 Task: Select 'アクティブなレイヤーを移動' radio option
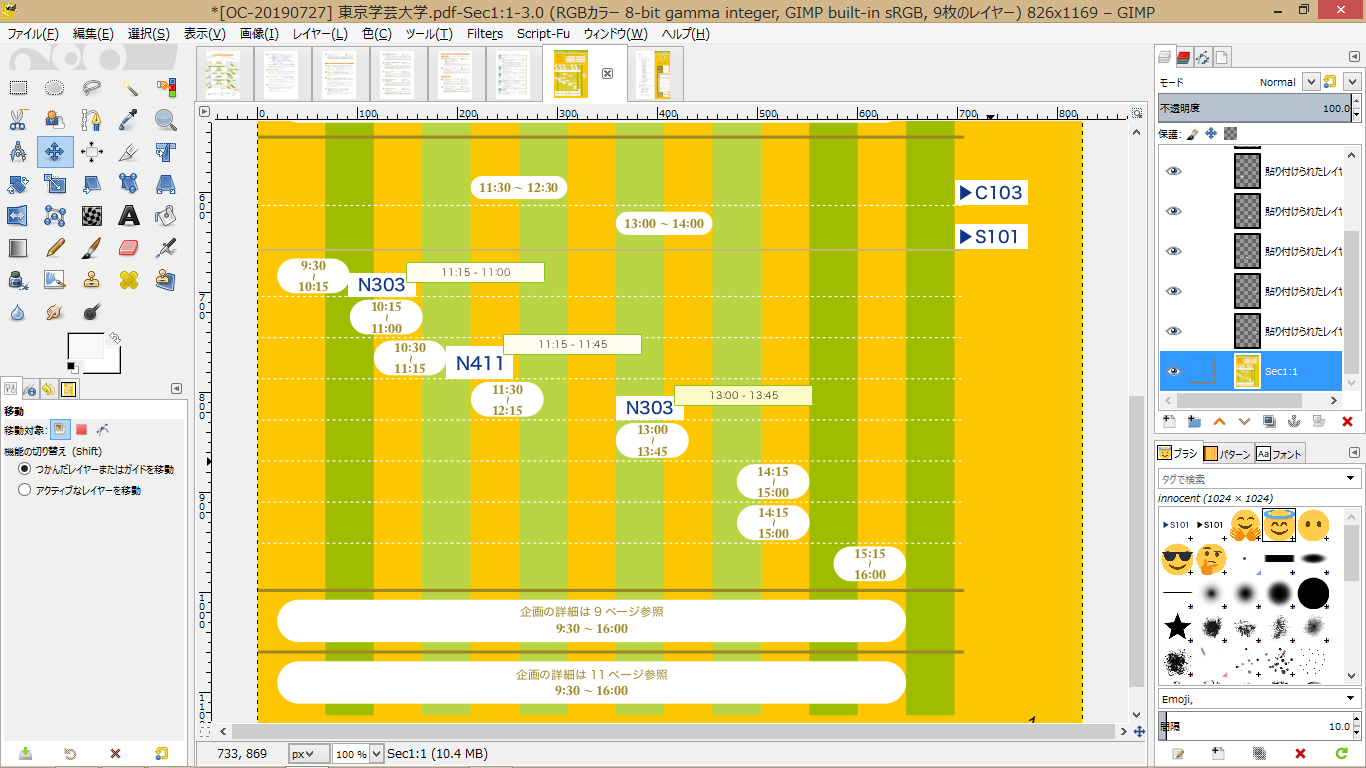tap(25, 490)
